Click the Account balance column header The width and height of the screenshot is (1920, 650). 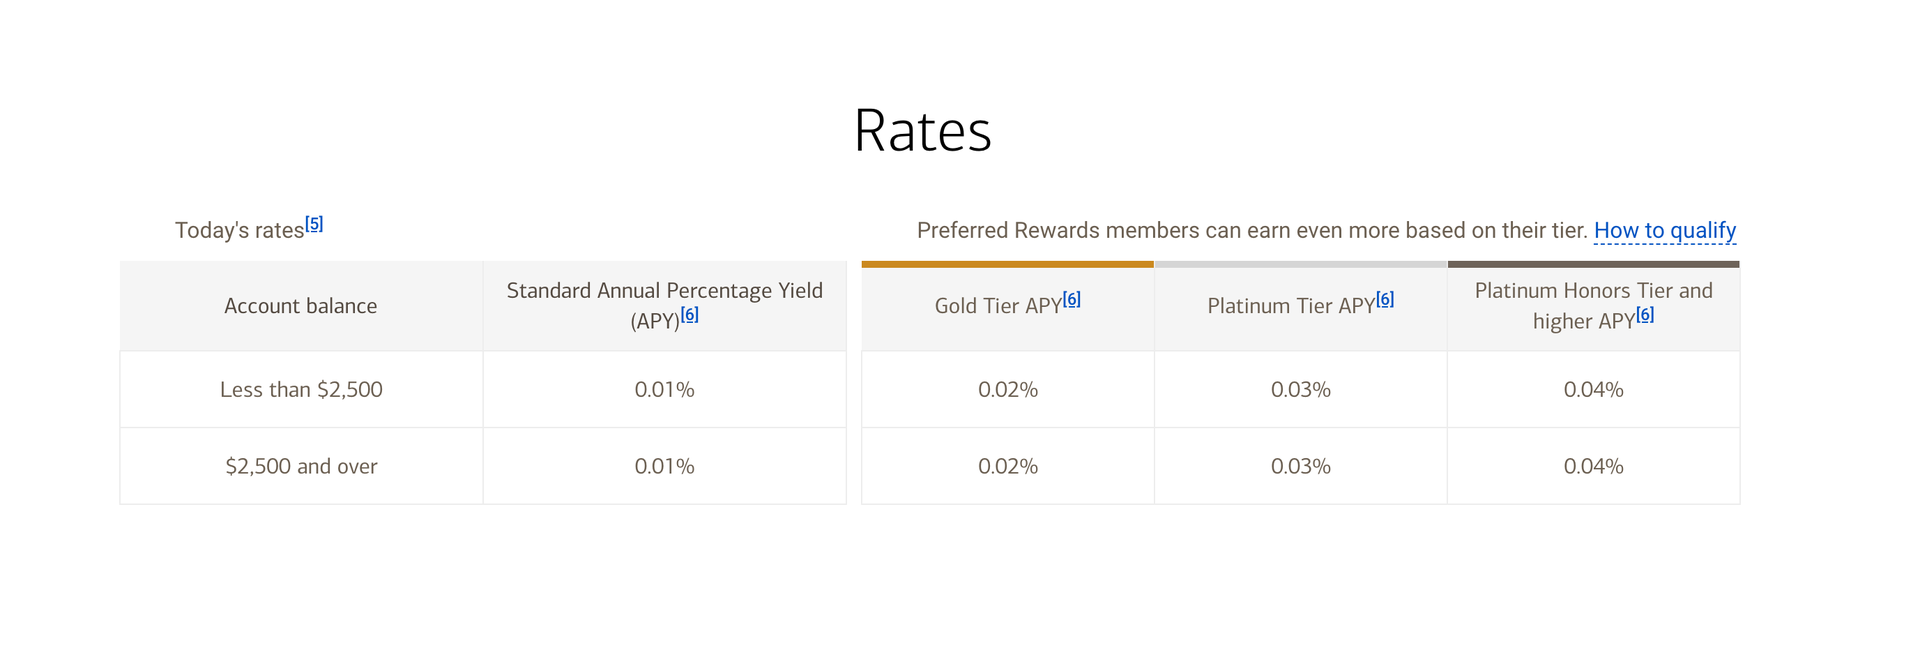pos(300,305)
